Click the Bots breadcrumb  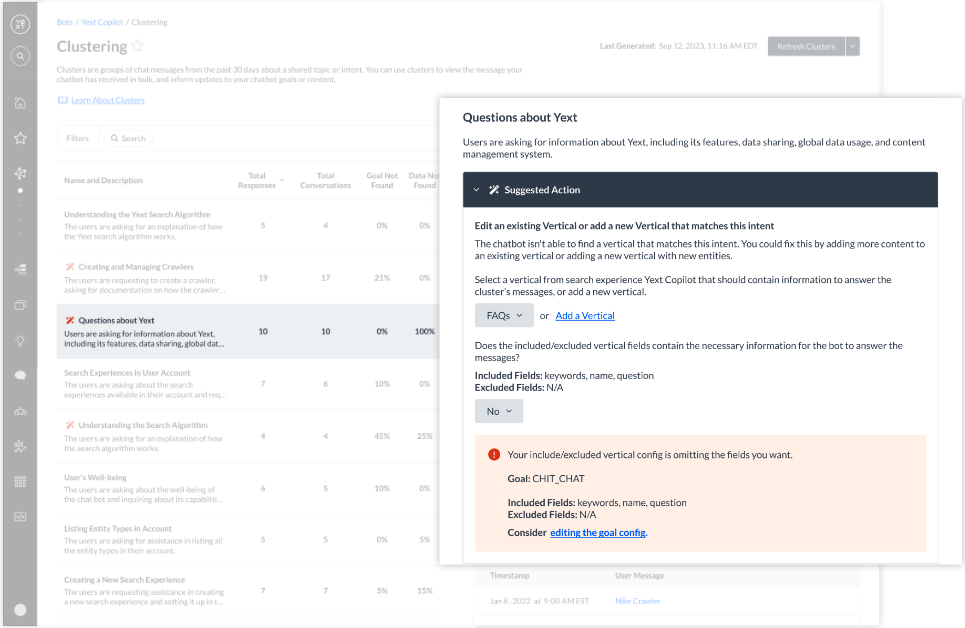pos(65,22)
